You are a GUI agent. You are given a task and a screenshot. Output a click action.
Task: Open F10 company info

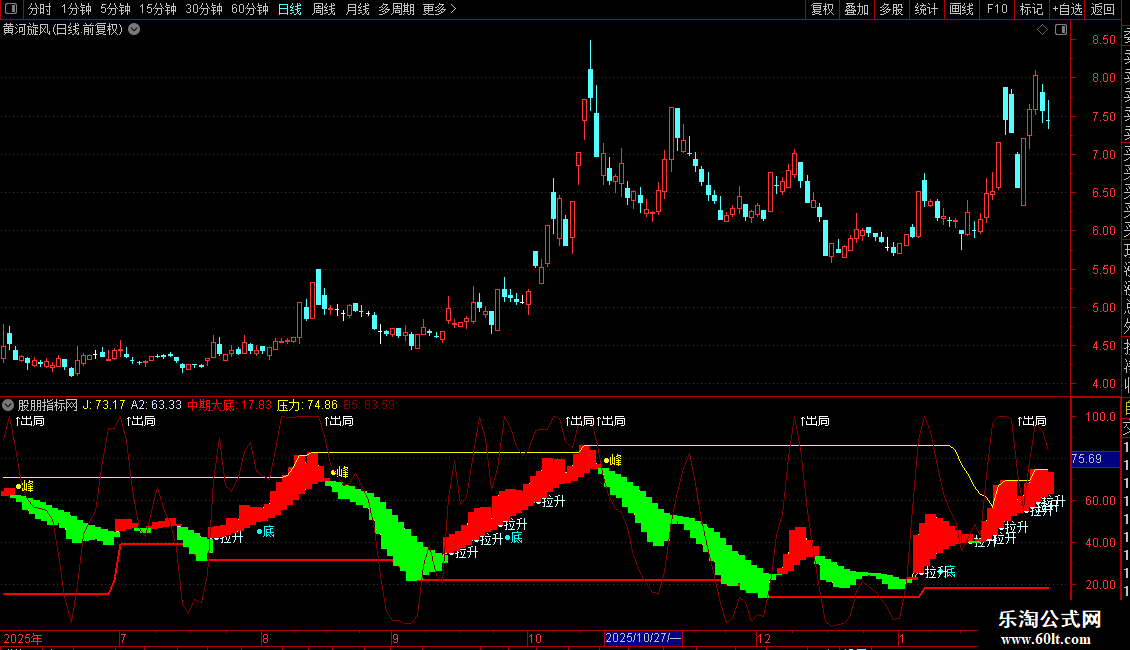pyautogui.click(x=997, y=9)
